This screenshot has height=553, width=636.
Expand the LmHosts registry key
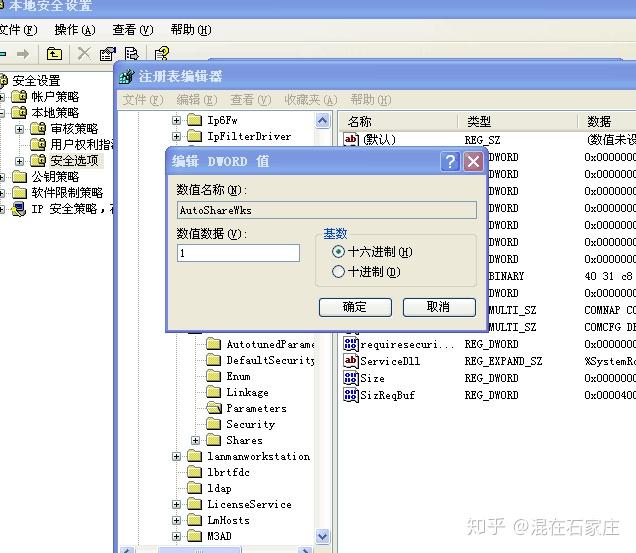176,521
